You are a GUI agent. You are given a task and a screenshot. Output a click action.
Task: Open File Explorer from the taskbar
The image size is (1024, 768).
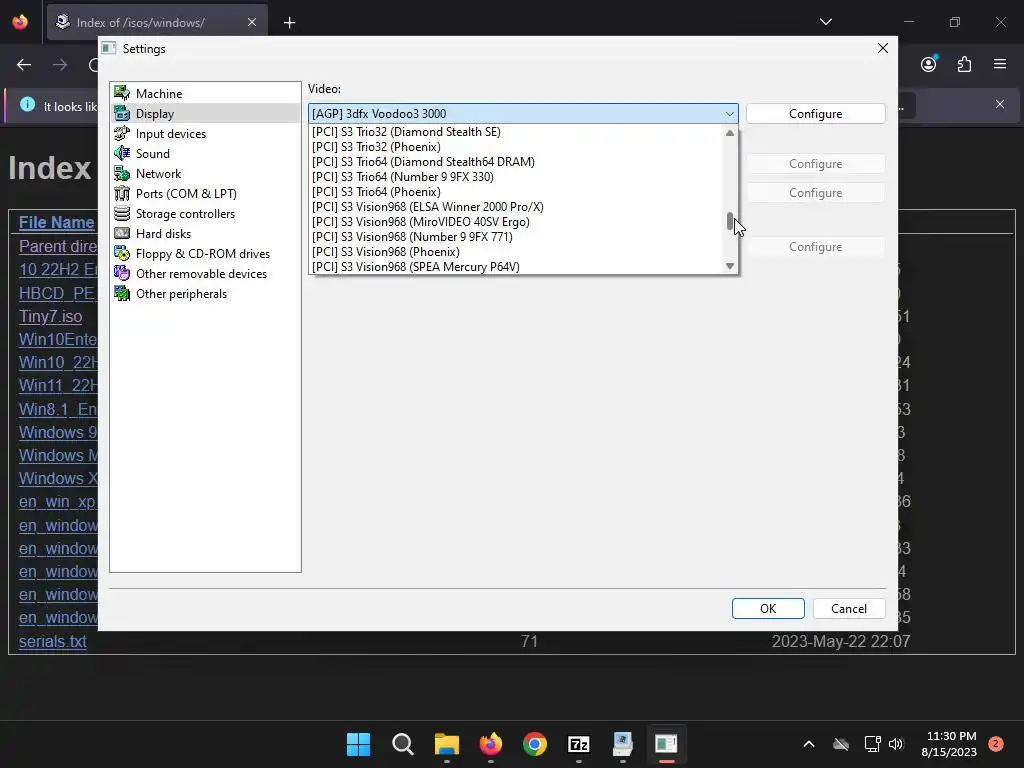point(447,744)
